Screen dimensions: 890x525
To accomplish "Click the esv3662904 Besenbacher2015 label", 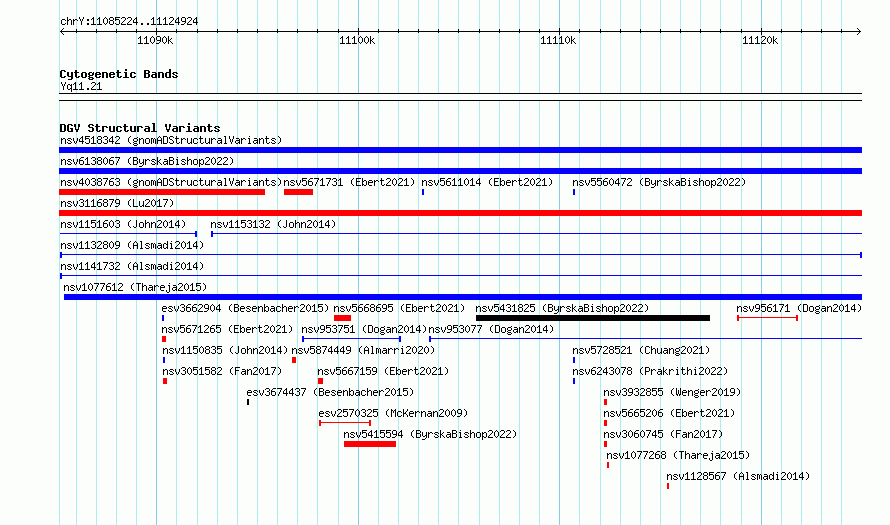I will click(x=245, y=308).
